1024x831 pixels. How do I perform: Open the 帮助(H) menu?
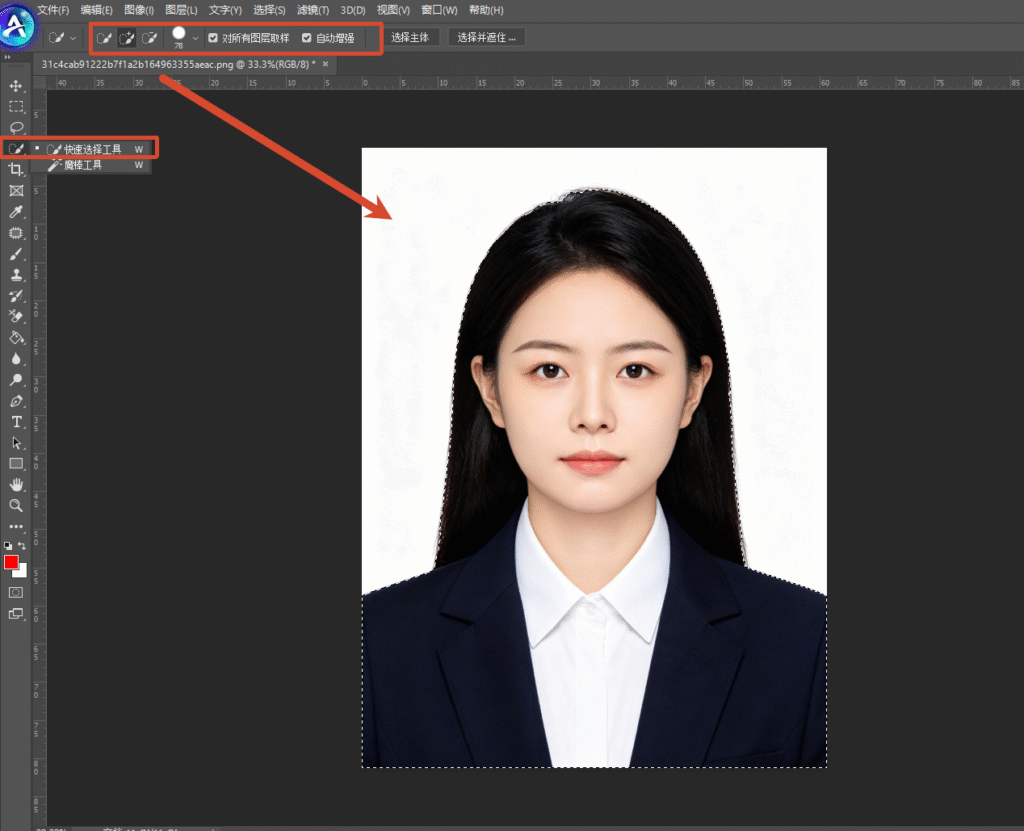486,10
